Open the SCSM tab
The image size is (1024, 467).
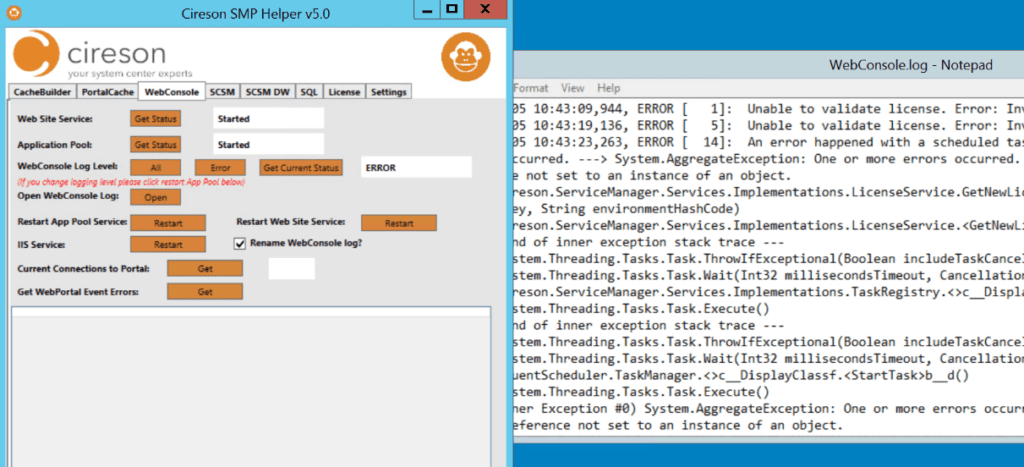click(x=223, y=92)
